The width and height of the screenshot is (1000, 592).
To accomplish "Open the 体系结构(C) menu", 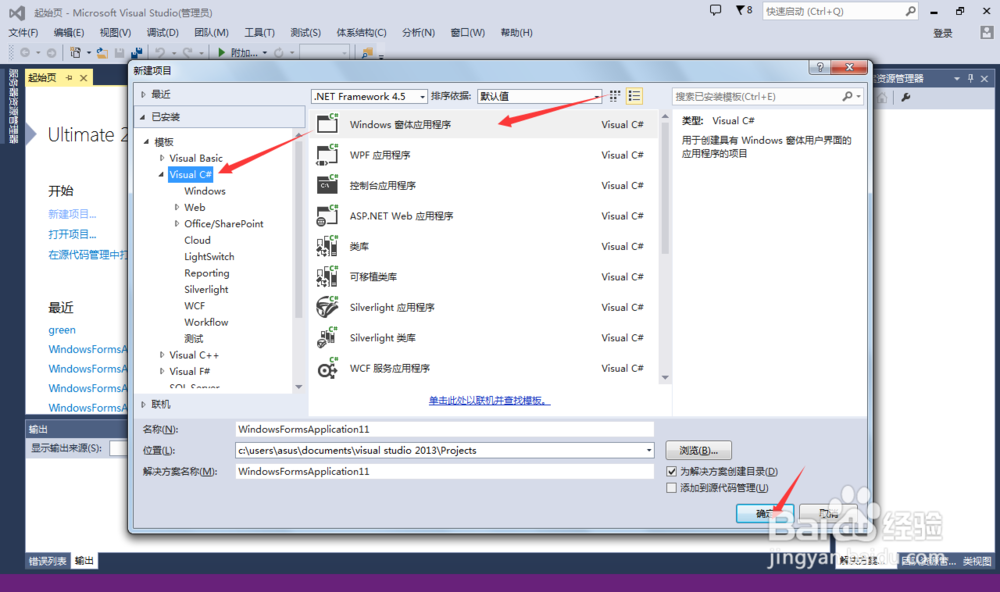I will [x=361, y=33].
